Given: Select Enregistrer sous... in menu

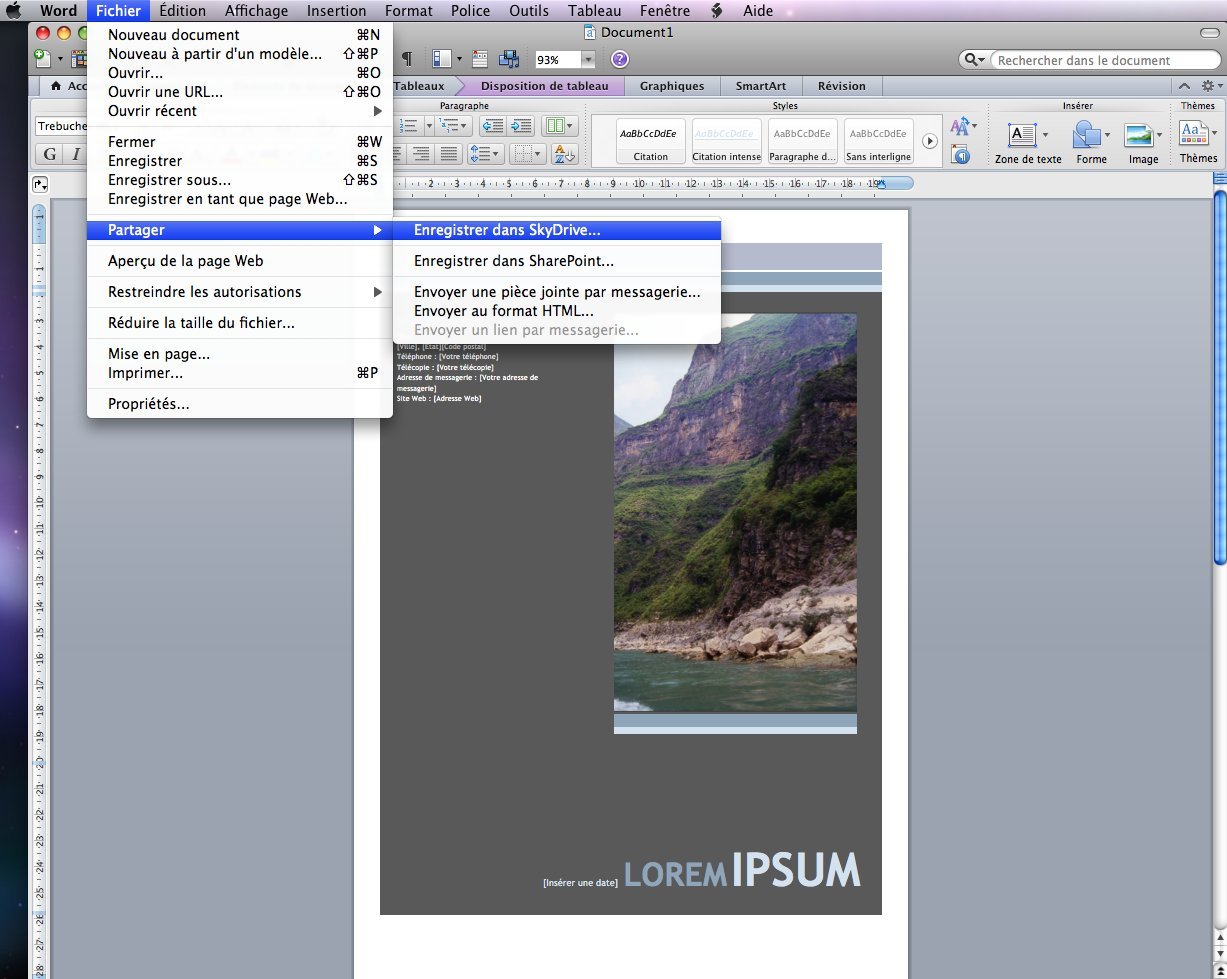Looking at the screenshot, I should [240, 180].
